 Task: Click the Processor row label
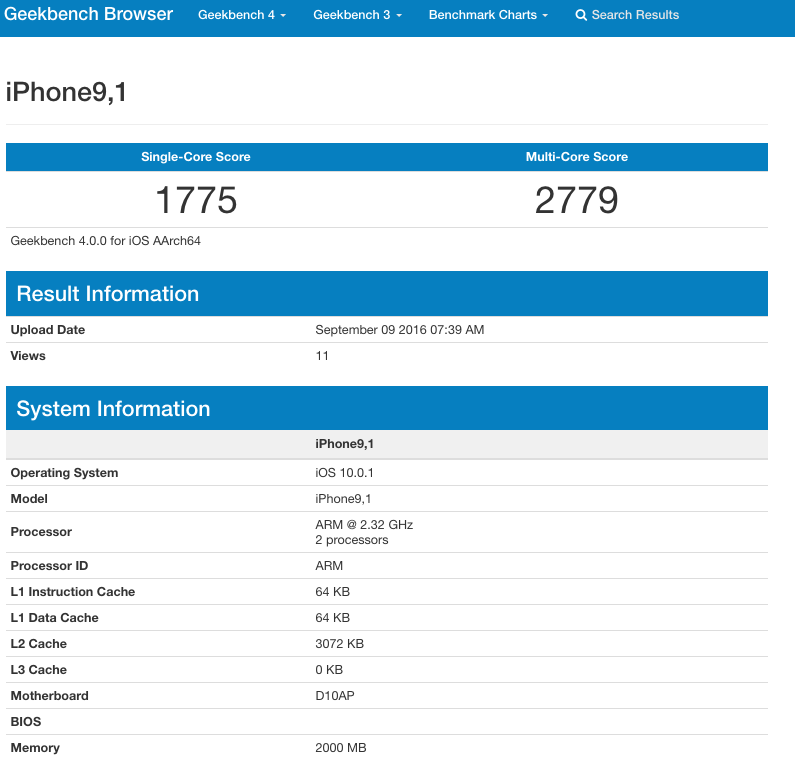tap(41, 532)
